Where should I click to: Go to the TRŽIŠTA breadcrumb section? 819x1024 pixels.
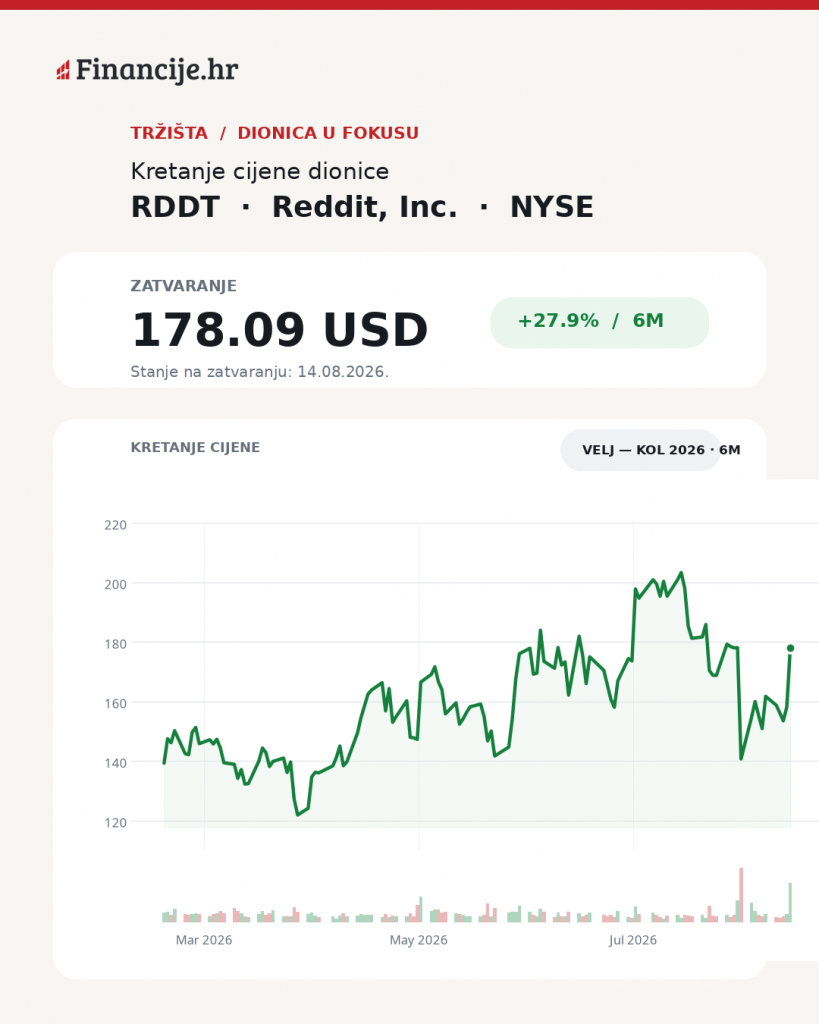pos(169,133)
